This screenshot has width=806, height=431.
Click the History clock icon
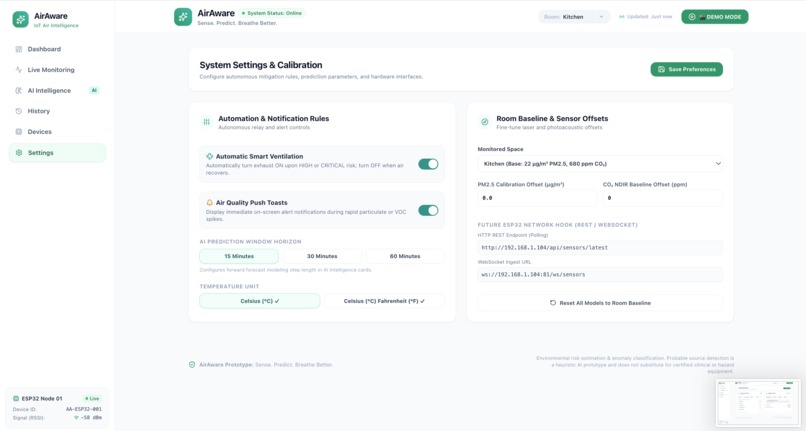click(19, 111)
